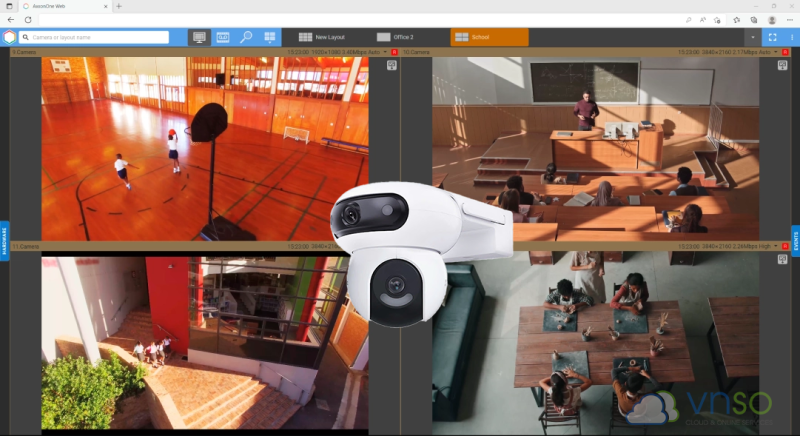Expand the layout list dropdown arrow

coord(751,37)
